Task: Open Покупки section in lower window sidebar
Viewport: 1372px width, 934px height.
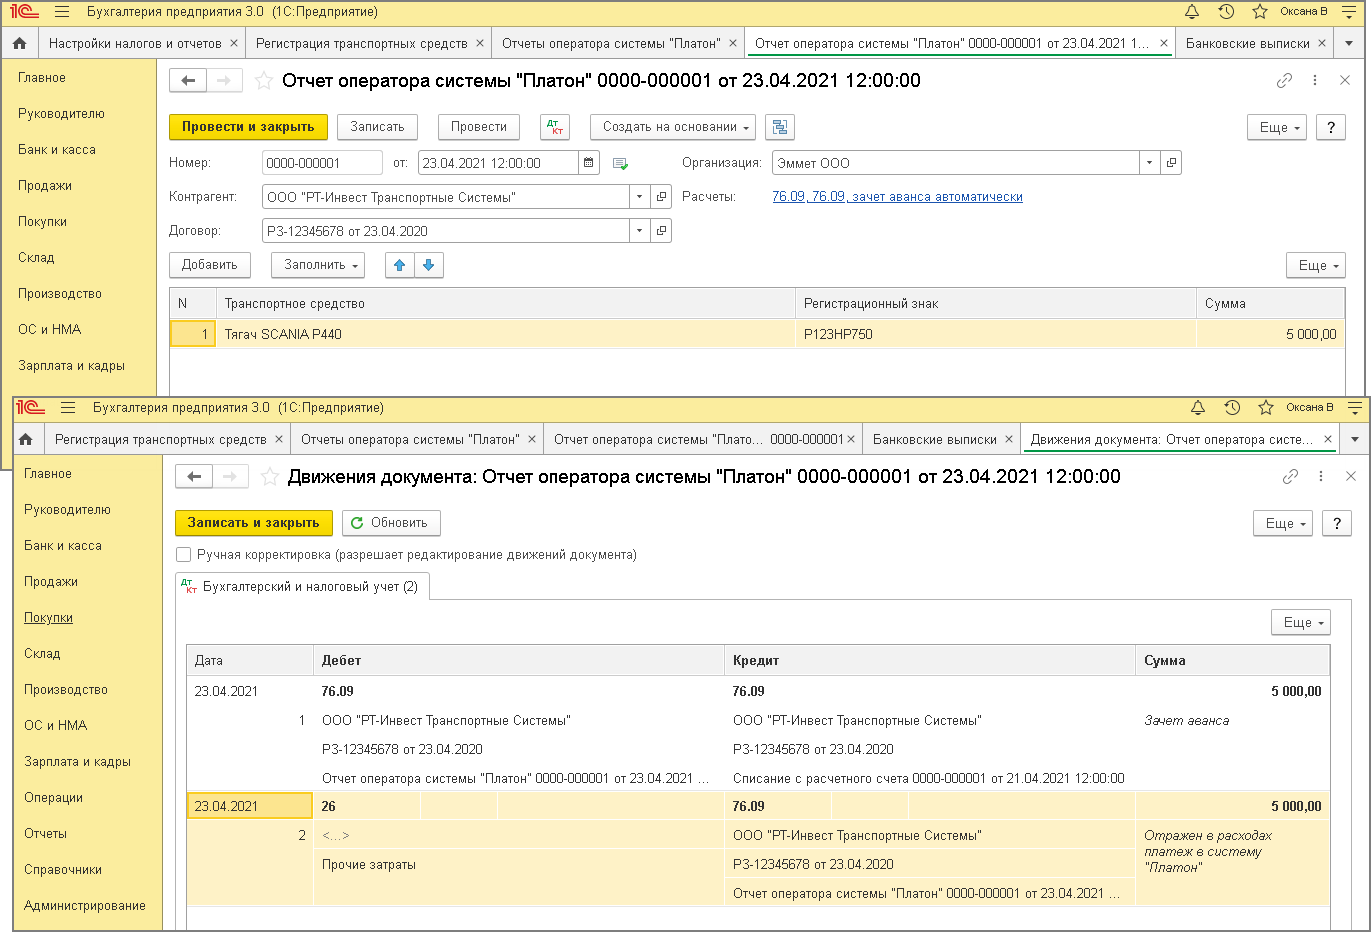Action: click(x=48, y=618)
